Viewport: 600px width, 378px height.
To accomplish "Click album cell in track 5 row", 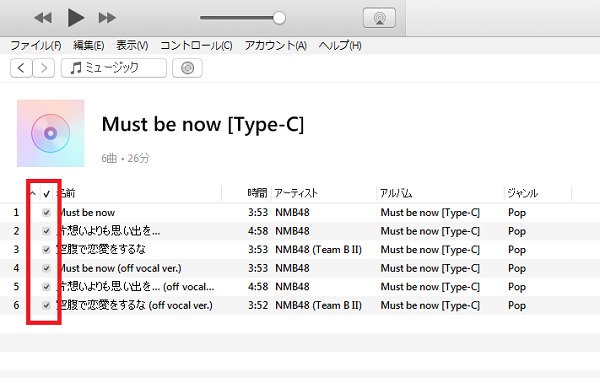I will tap(430, 287).
